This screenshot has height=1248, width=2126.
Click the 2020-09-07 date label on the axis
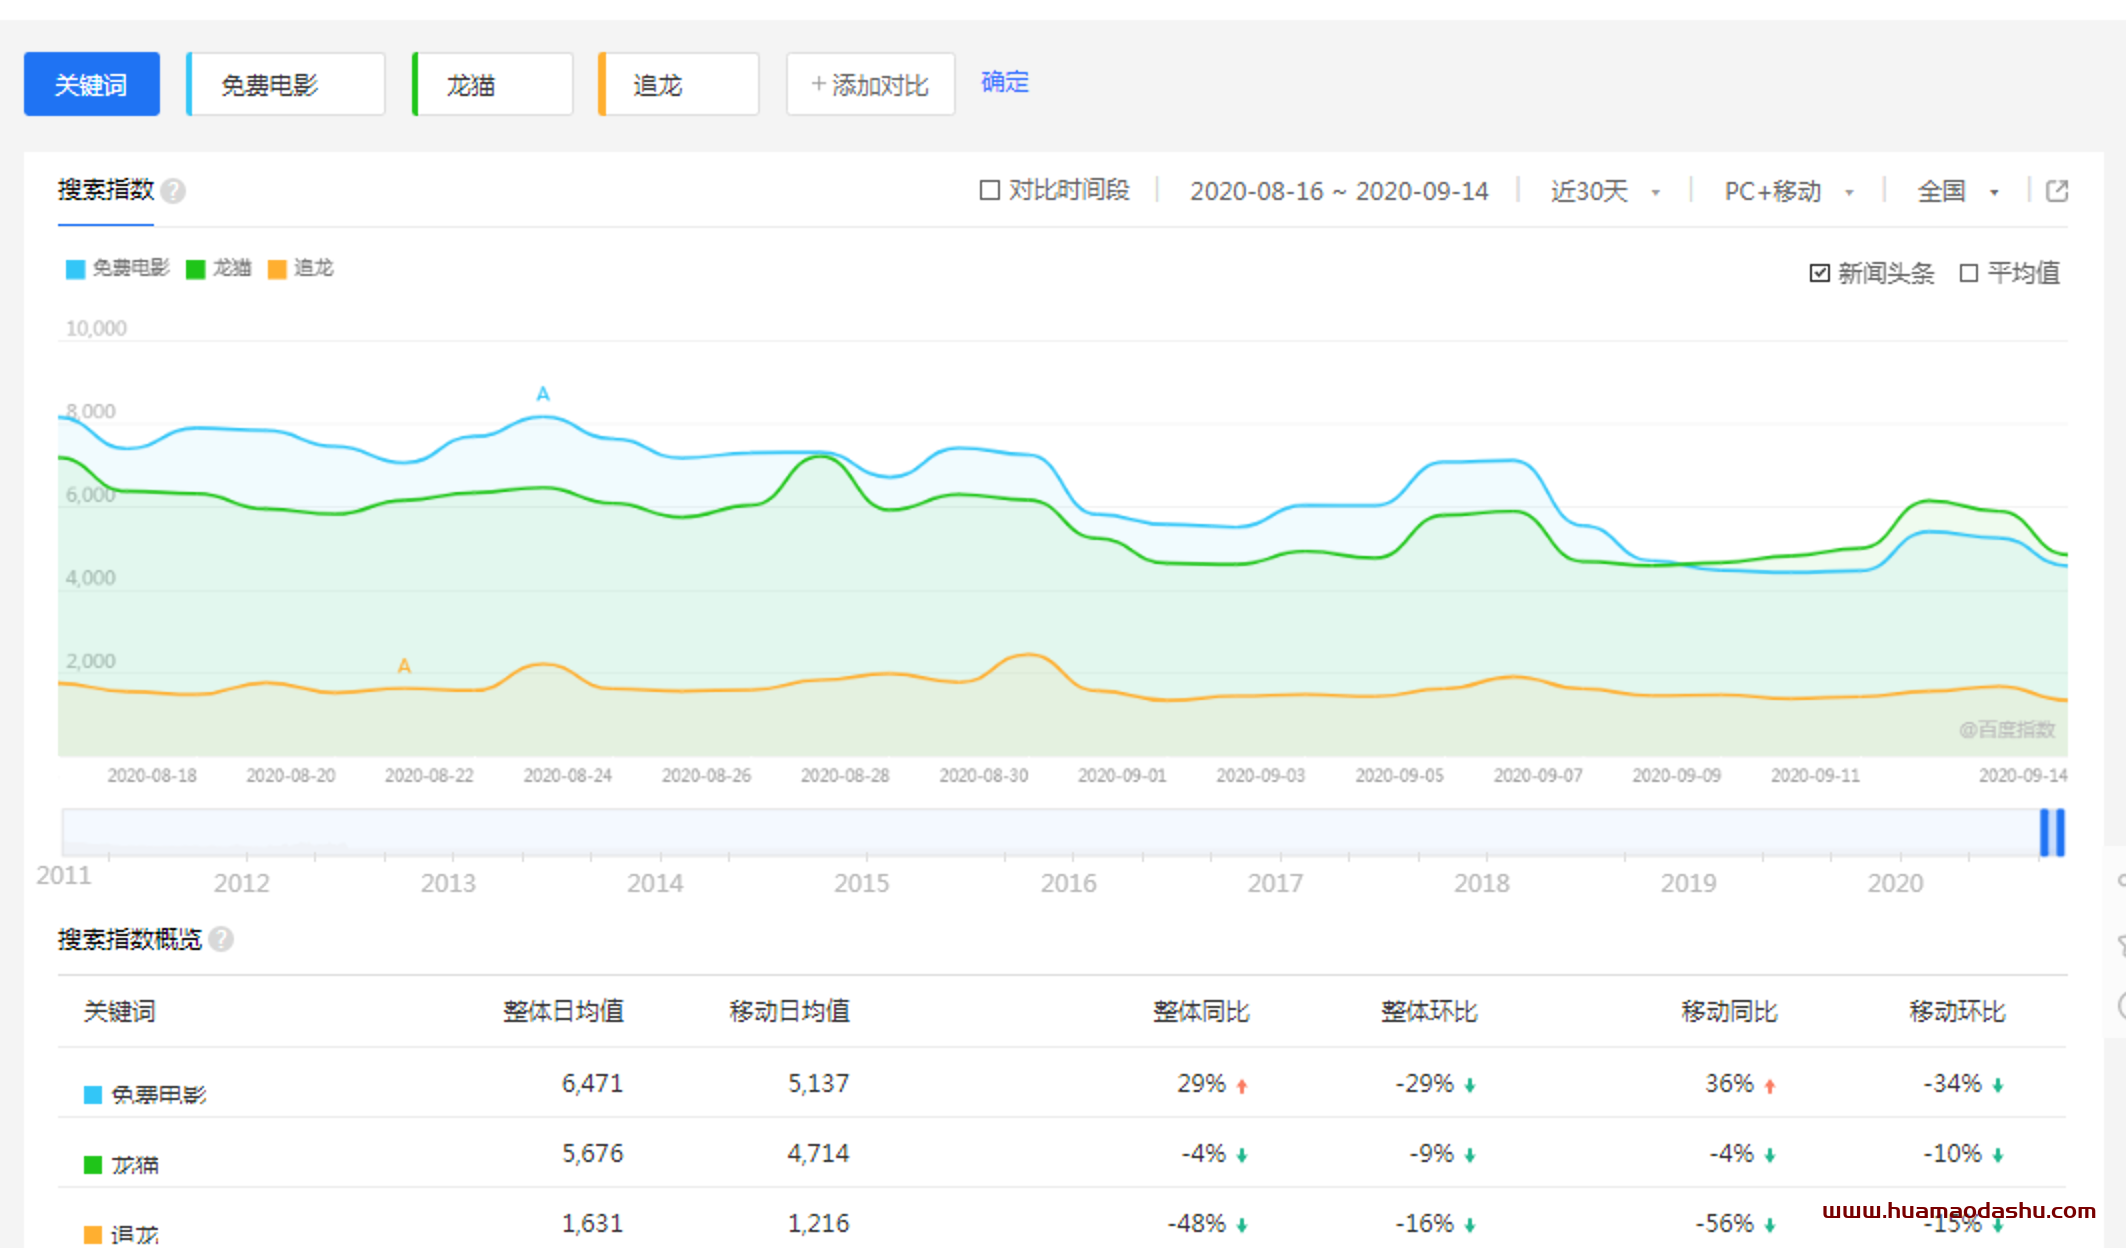click(x=1538, y=775)
